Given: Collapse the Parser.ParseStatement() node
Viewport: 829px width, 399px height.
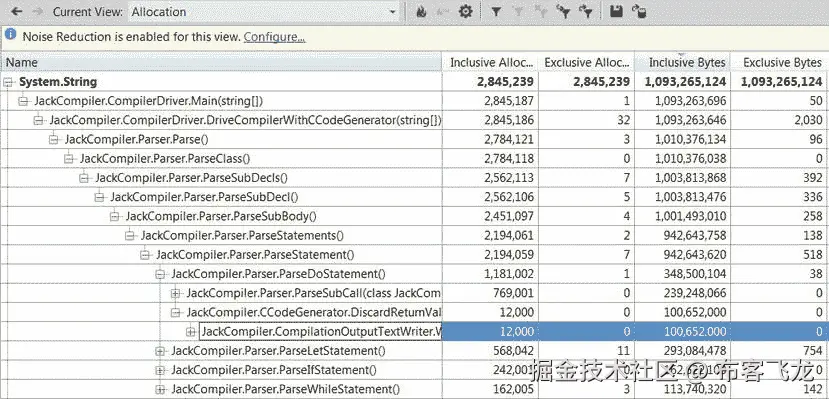Looking at the screenshot, I should pos(145,255).
